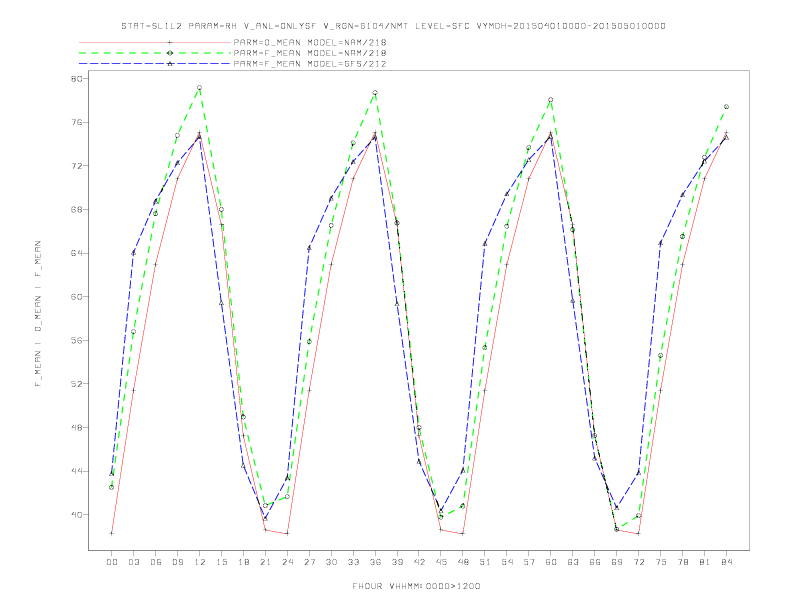Select legend entry PARM=O_MEAN MODEL=NAM/218
This screenshot has height=612, width=792.
[x=310, y=42]
